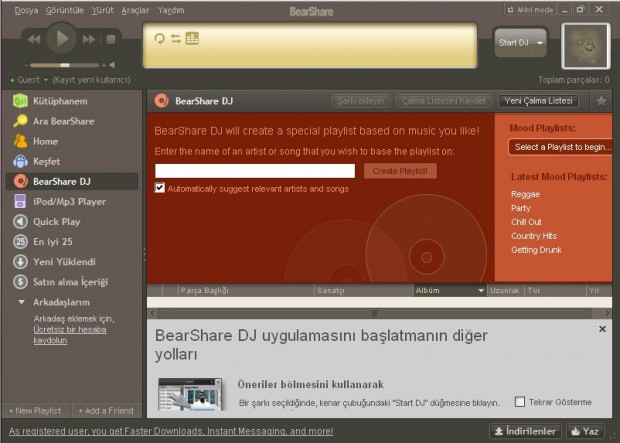Skip to the previous track
The height and width of the screenshot is (443, 620).
click(34, 39)
